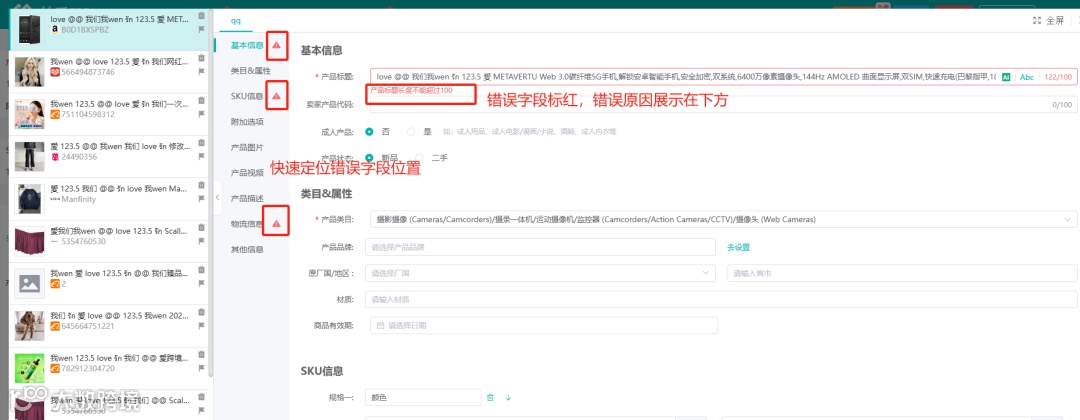Select the thumbnail of product 566494873746
1080x420 pixels.
(30, 72)
